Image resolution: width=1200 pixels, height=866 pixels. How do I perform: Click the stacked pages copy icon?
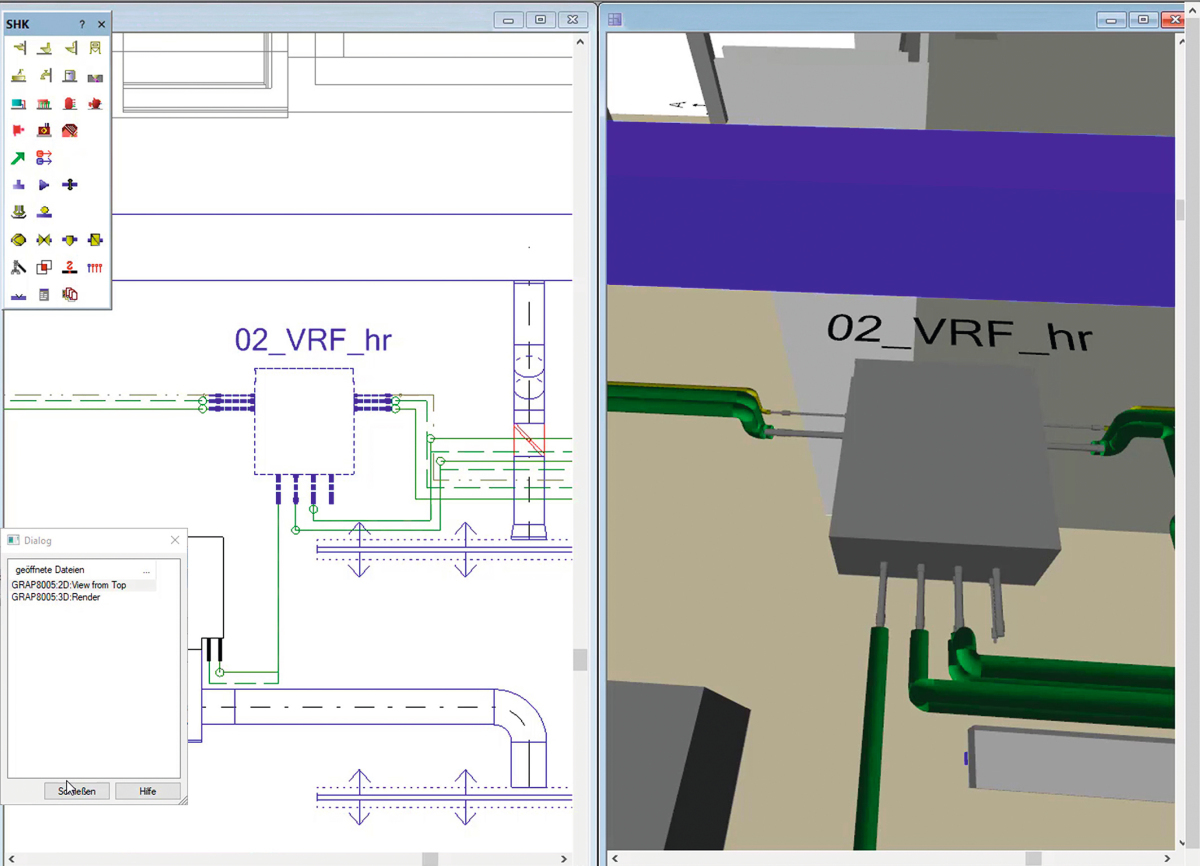tap(69, 295)
